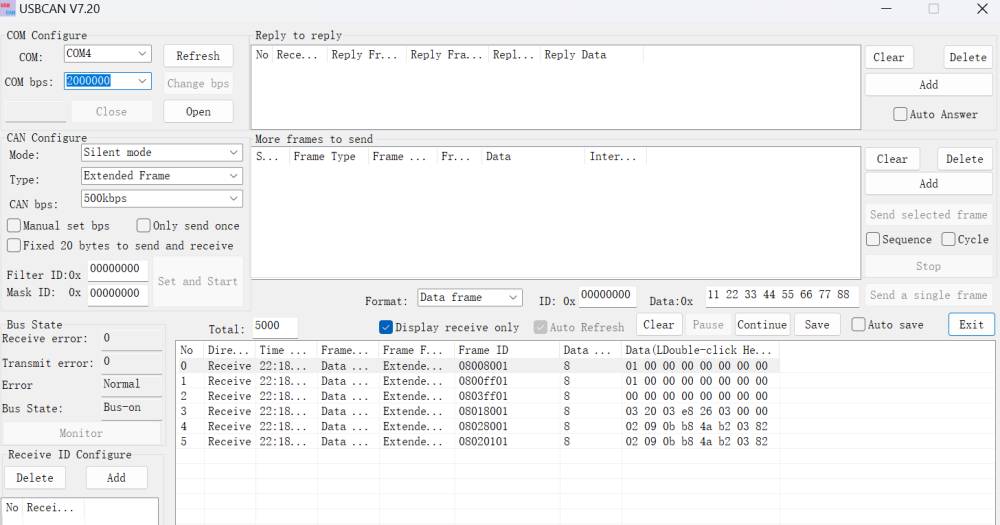The image size is (1000, 525).
Task: Clear the Reply to reply list
Action: 888,57
